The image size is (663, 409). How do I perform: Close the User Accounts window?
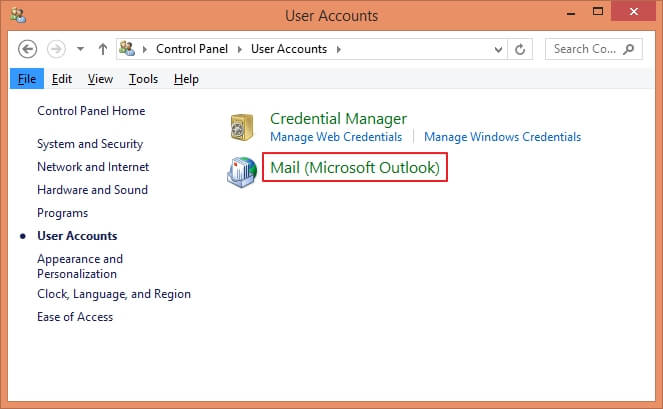[x=633, y=11]
